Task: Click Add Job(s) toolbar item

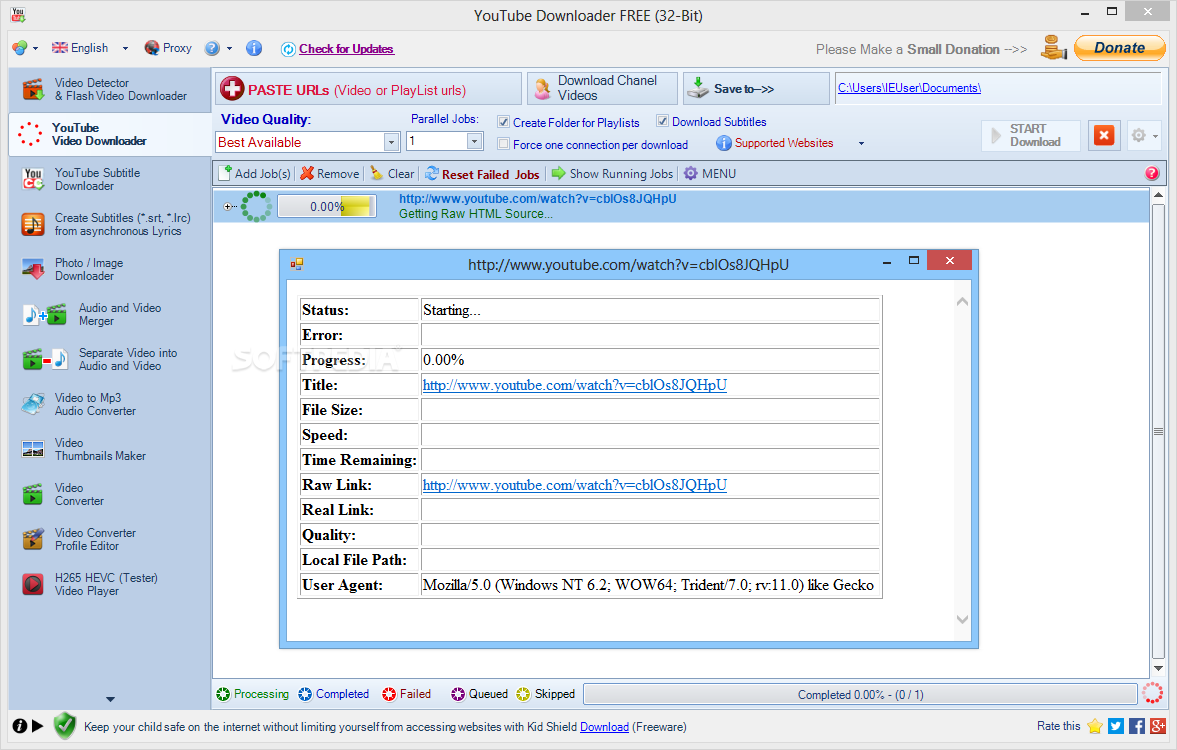Action: coord(254,174)
